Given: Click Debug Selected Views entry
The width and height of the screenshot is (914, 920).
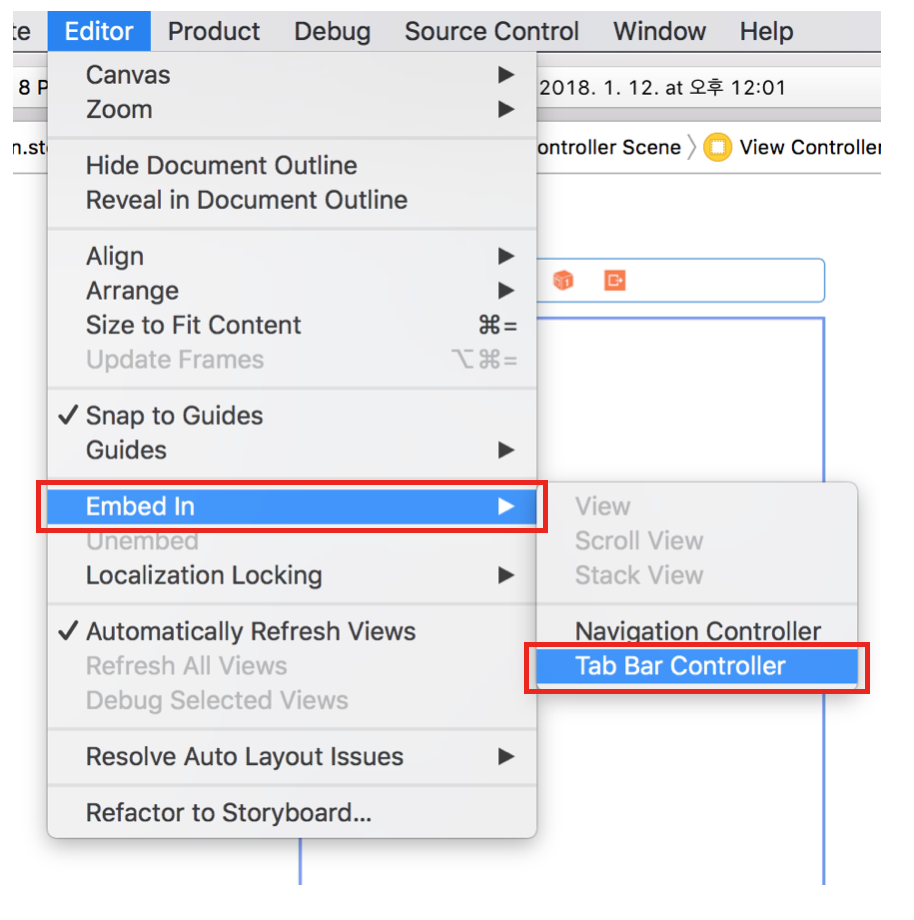Looking at the screenshot, I should (292, 701).
